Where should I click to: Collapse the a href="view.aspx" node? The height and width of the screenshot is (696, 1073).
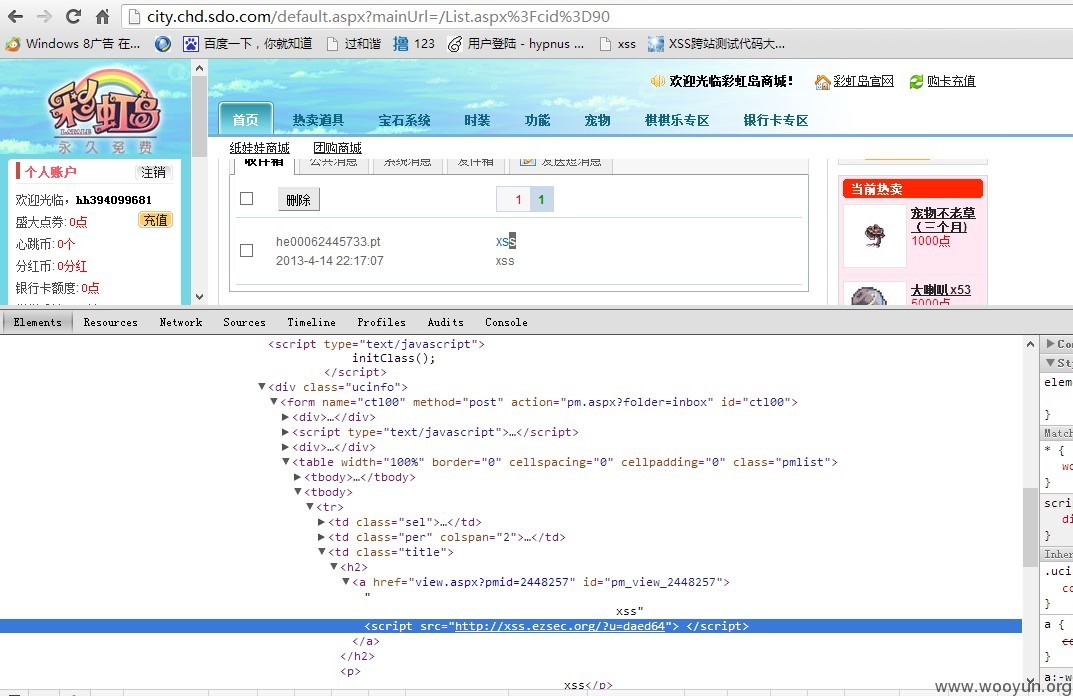tap(346, 582)
